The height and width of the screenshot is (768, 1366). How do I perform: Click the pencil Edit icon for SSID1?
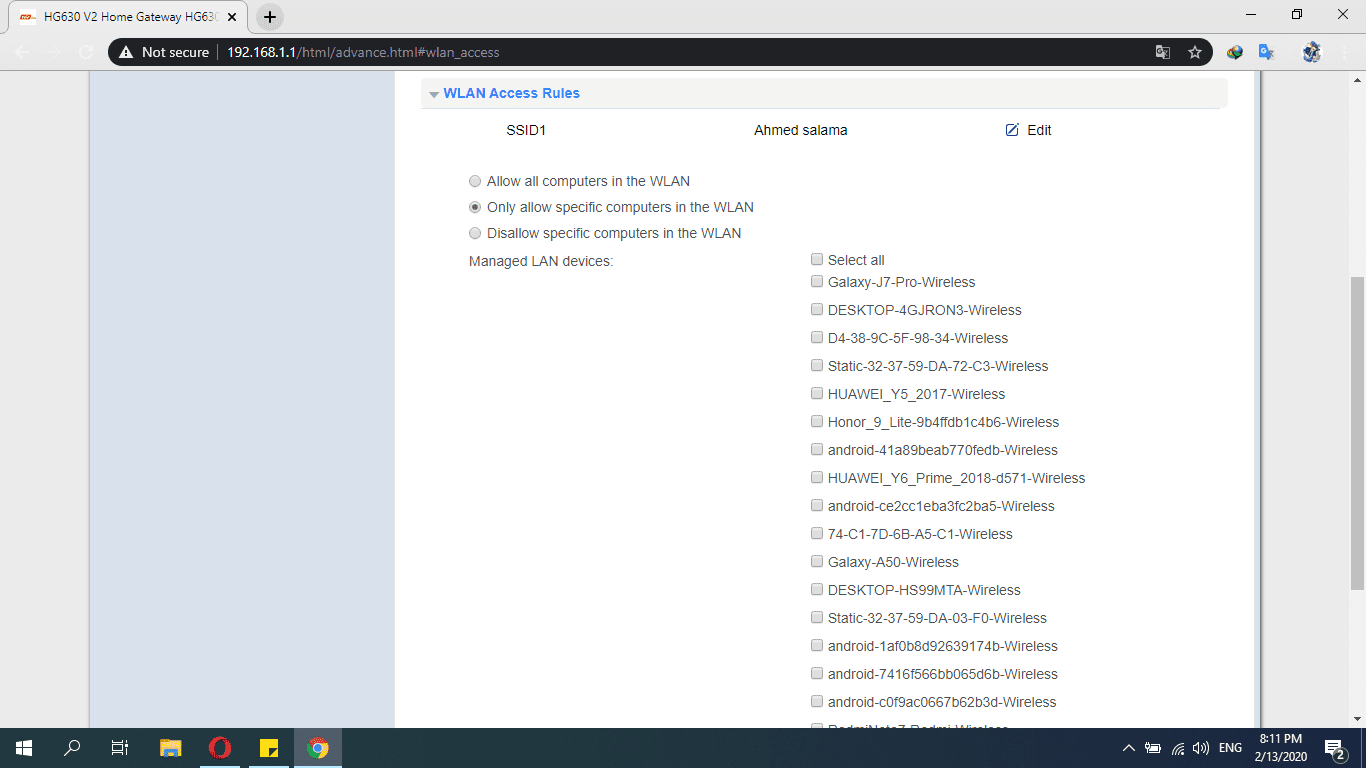(x=1012, y=130)
